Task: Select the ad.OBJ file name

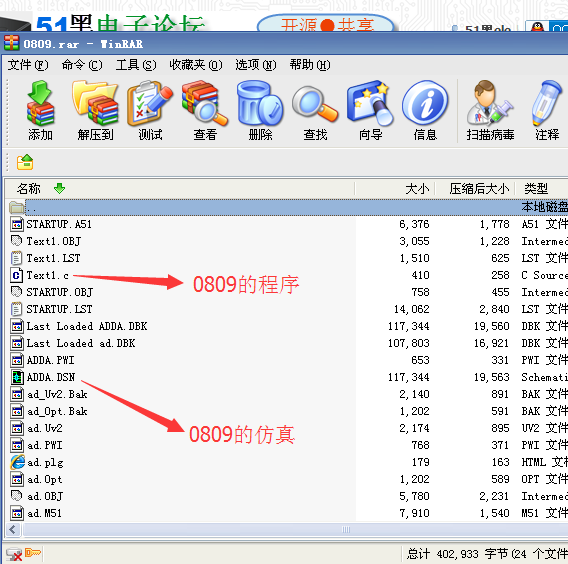Action: click(45, 496)
